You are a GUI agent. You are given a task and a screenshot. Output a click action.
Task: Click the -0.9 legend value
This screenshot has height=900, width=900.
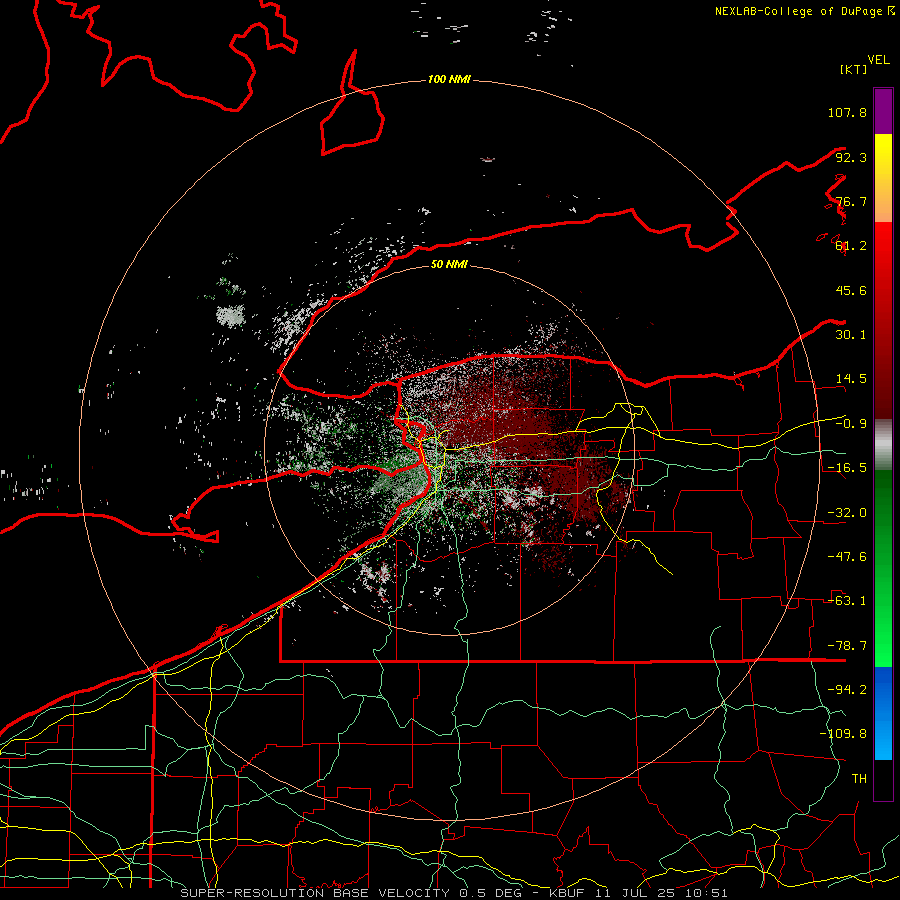point(851,424)
